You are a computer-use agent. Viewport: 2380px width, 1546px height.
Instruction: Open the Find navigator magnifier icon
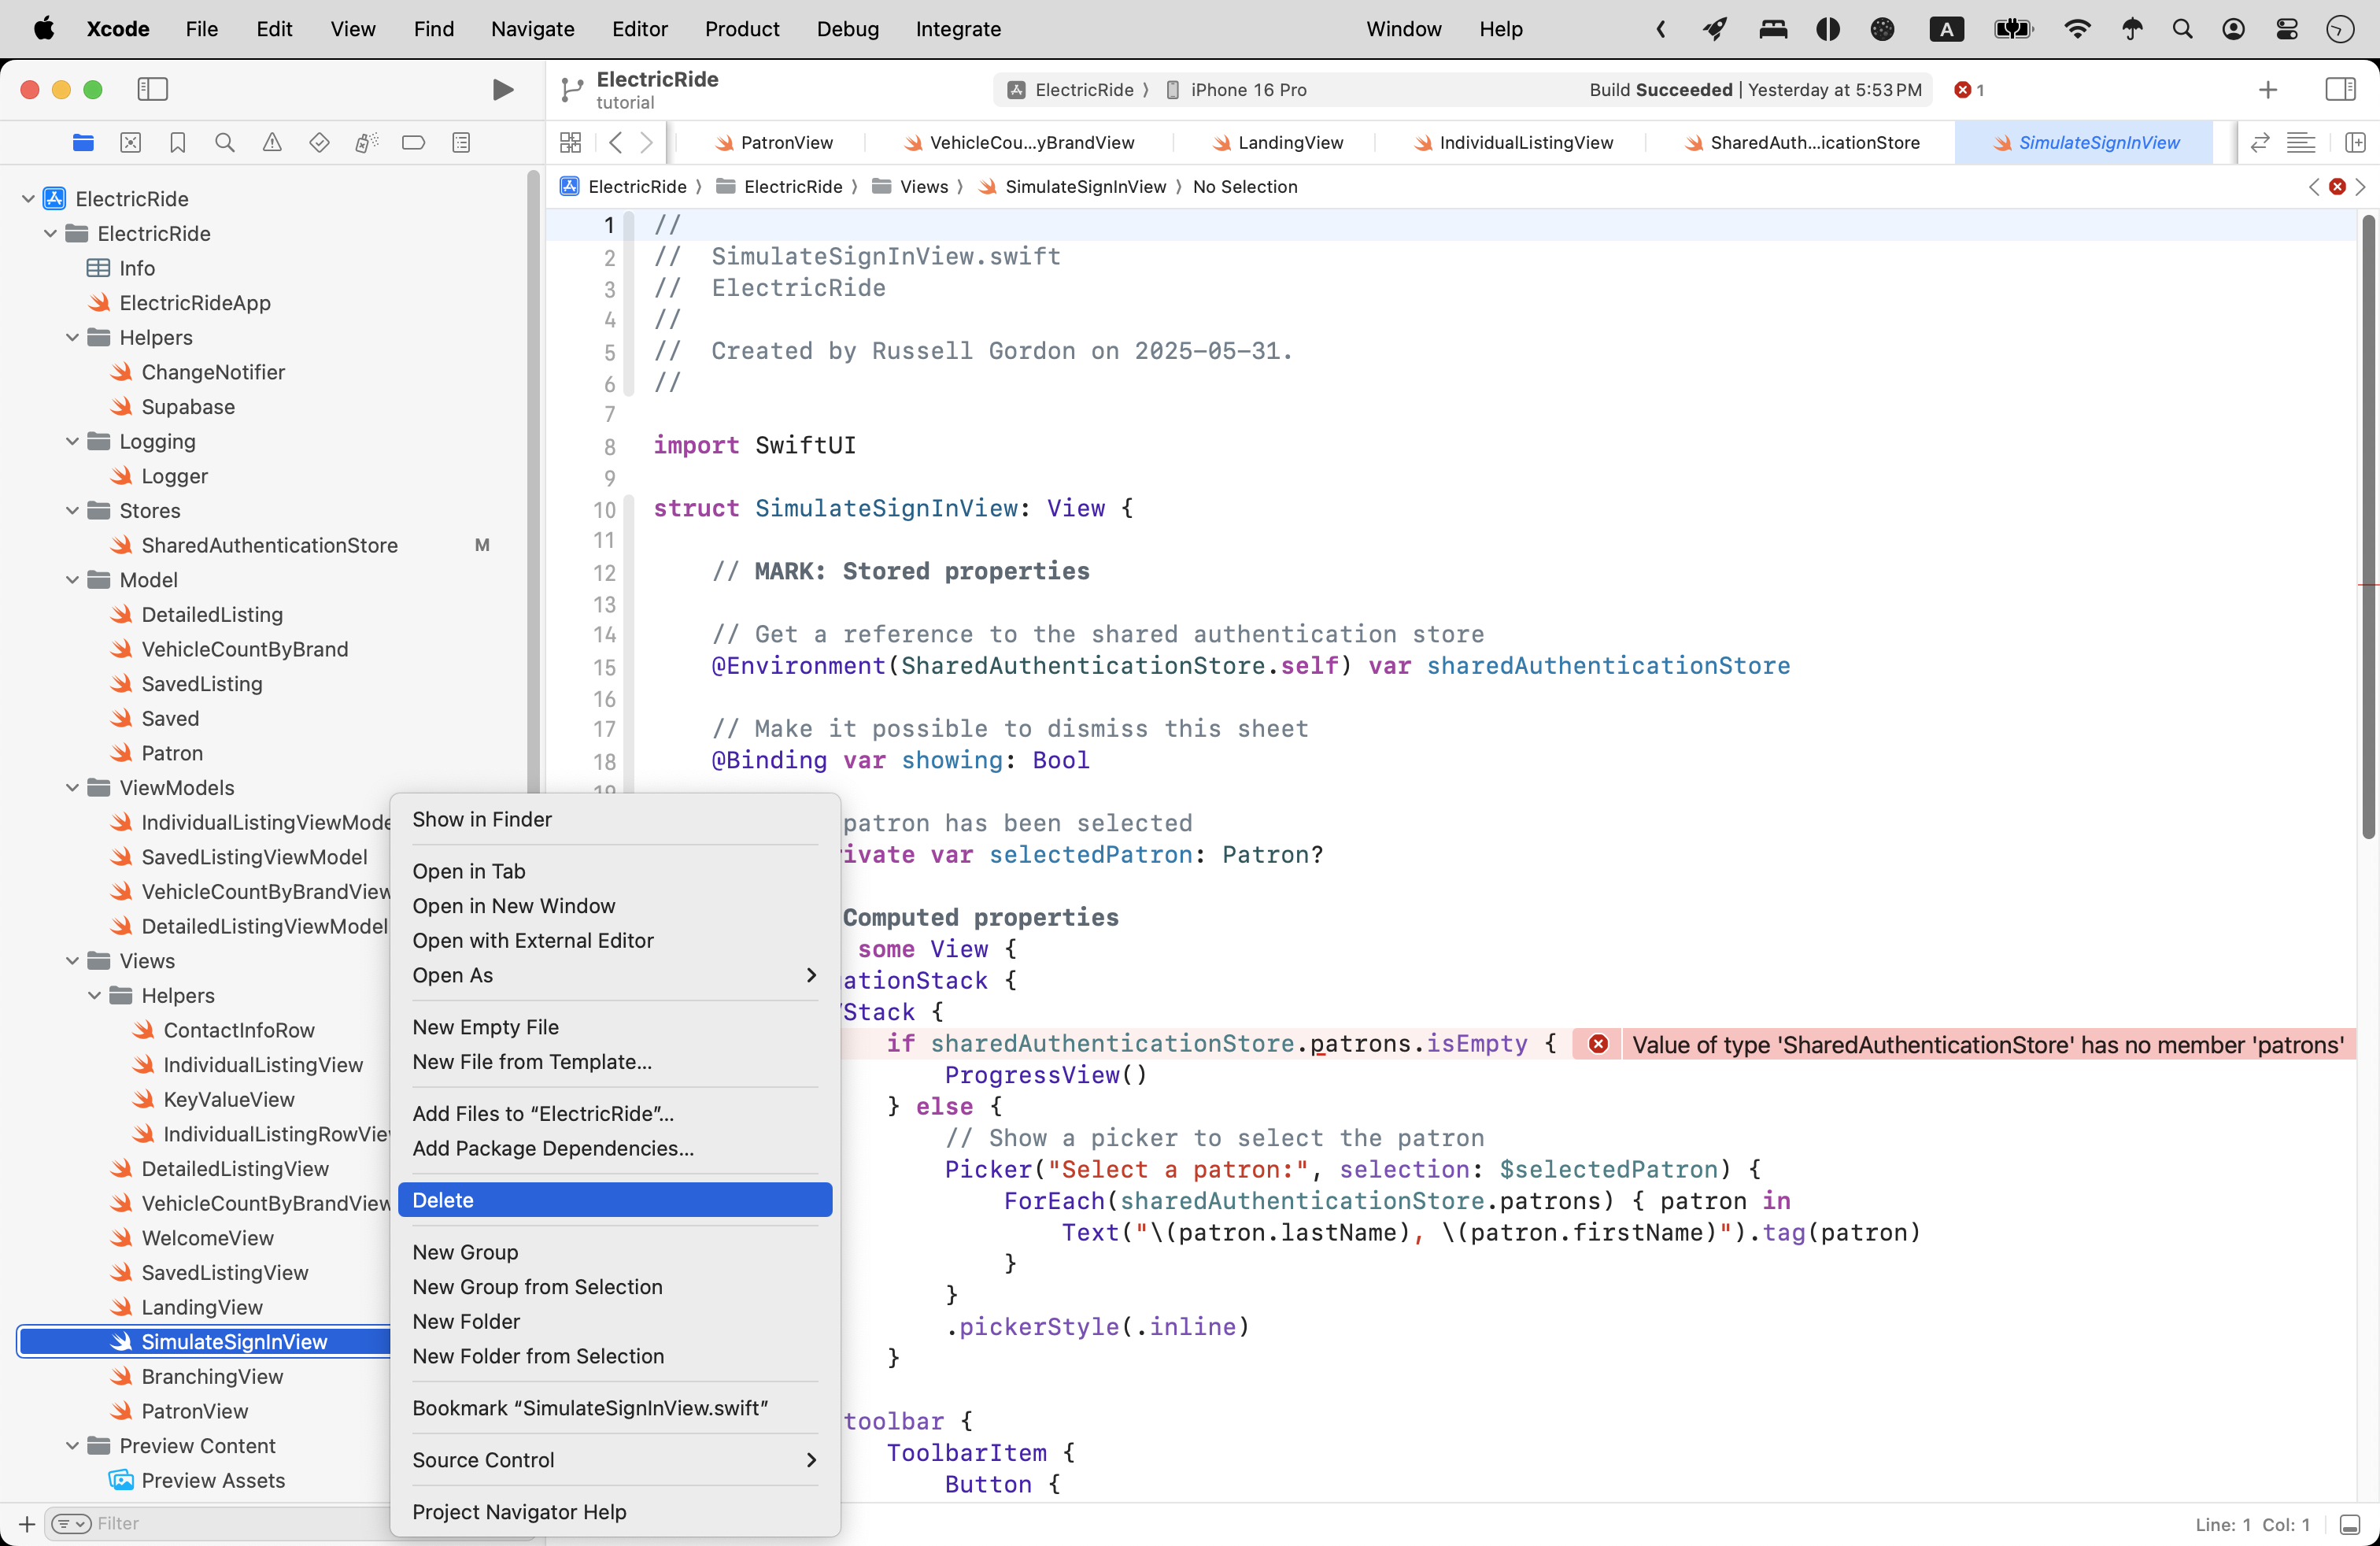[x=225, y=143]
